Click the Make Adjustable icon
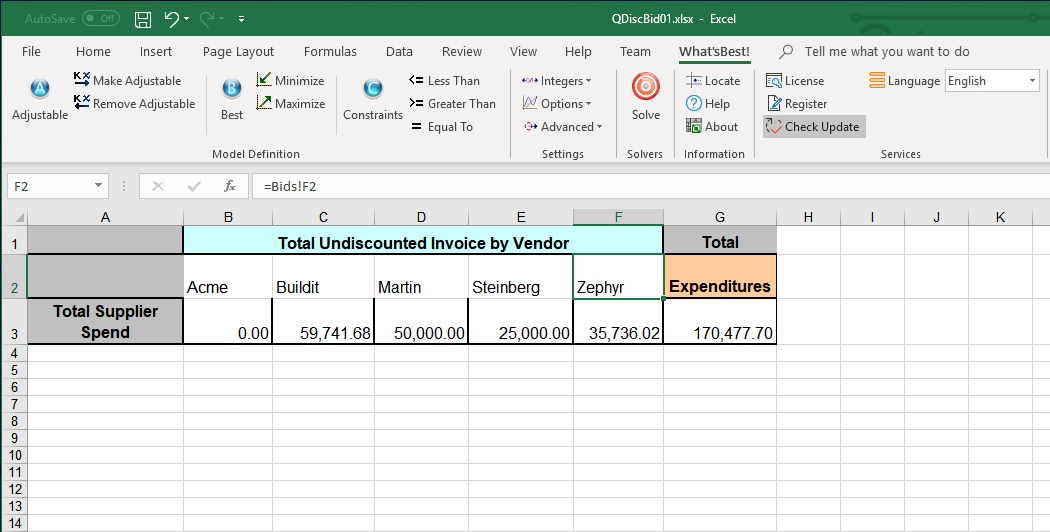The width and height of the screenshot is (1050, 532). (82, 80)
